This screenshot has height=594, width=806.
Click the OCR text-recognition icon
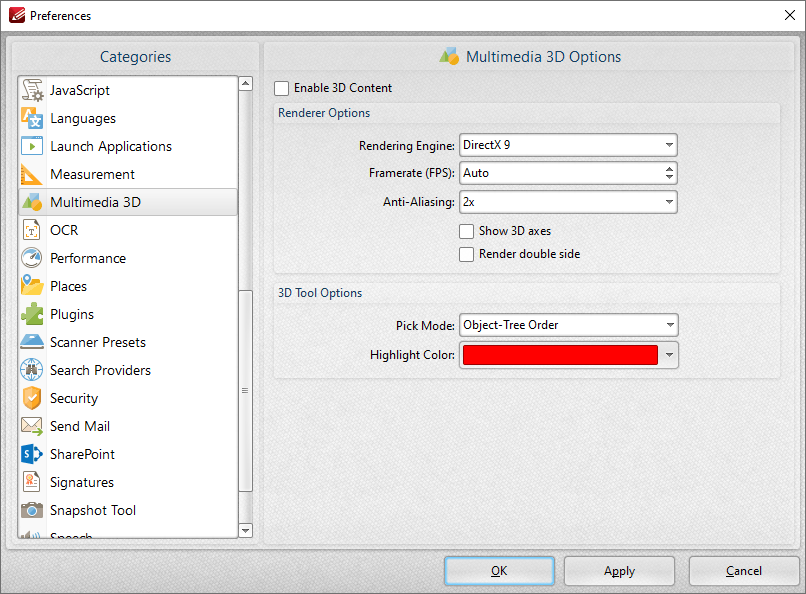pos(32,230)
